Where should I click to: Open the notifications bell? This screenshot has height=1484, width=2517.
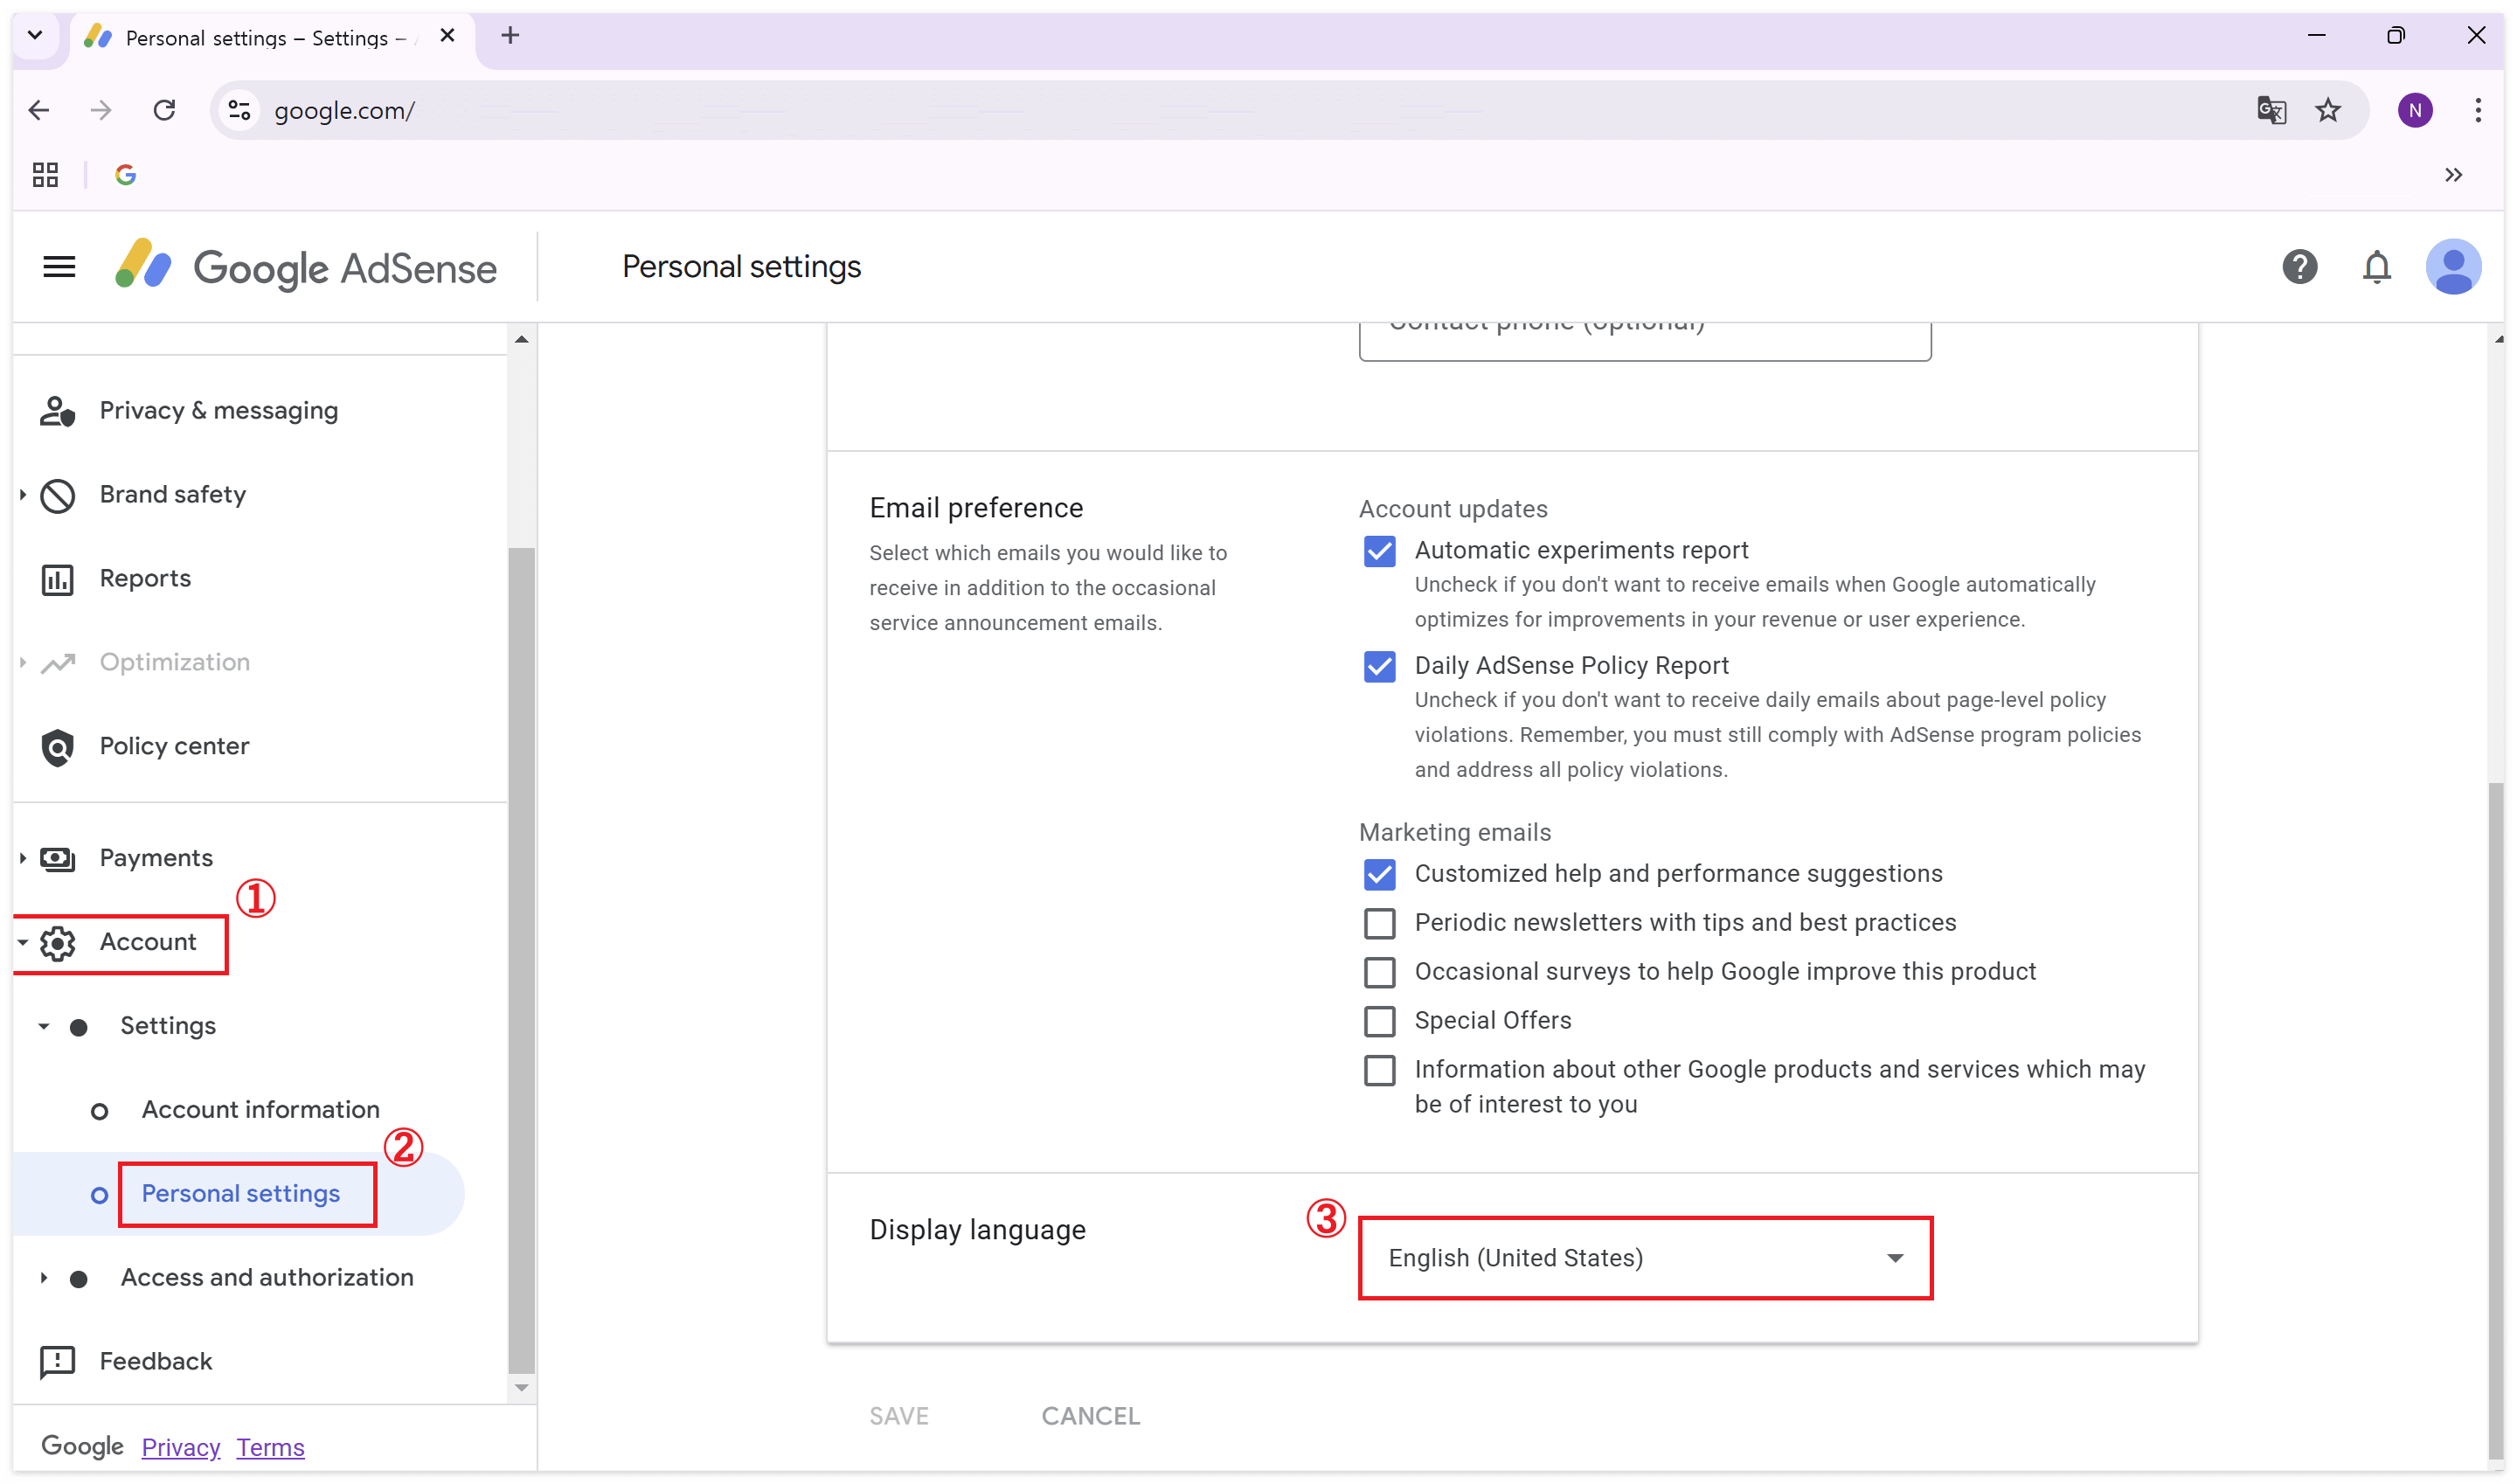(2376, 267)
